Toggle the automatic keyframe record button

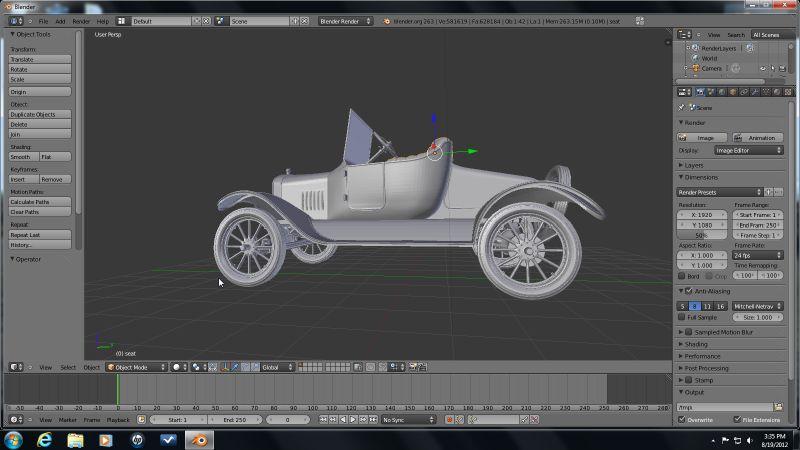[x=449, y=419]
